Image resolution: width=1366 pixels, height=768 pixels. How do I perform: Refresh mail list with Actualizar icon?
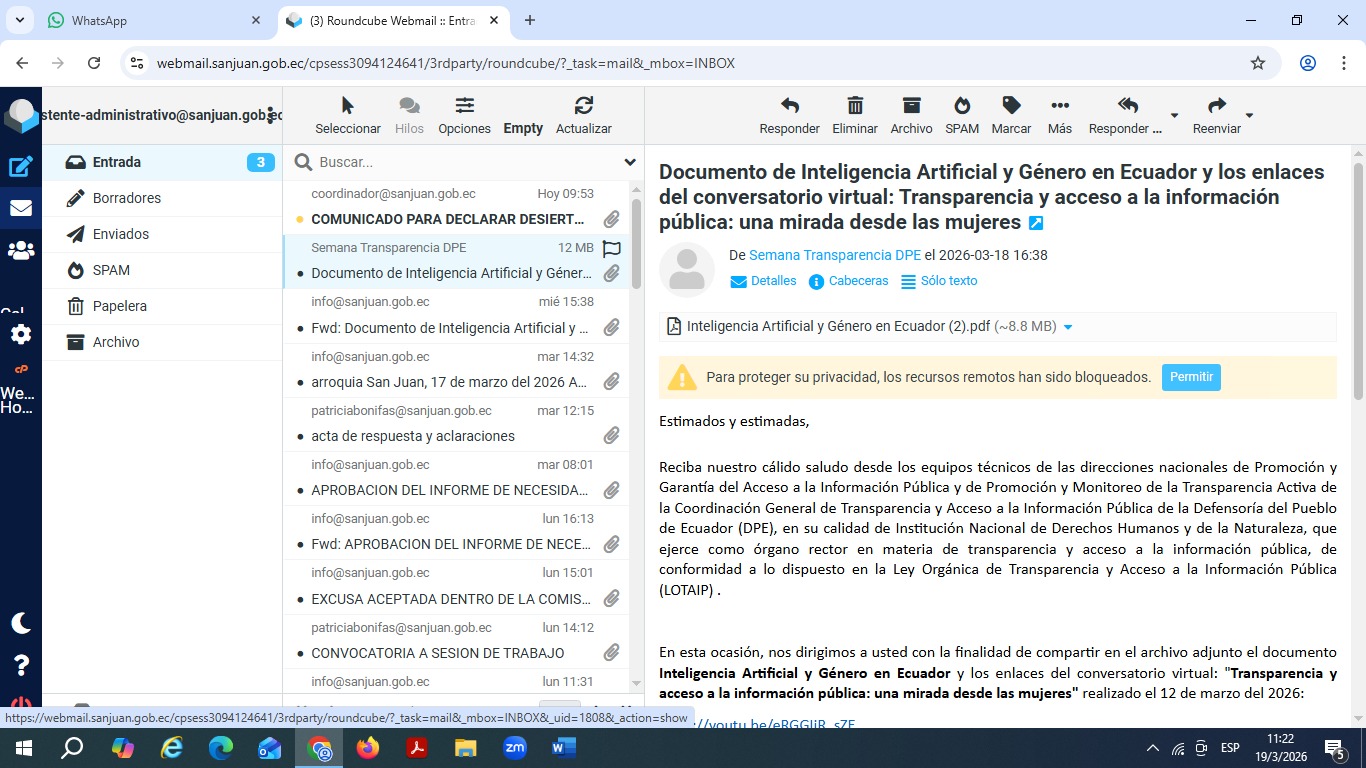(x=584, y=106)
